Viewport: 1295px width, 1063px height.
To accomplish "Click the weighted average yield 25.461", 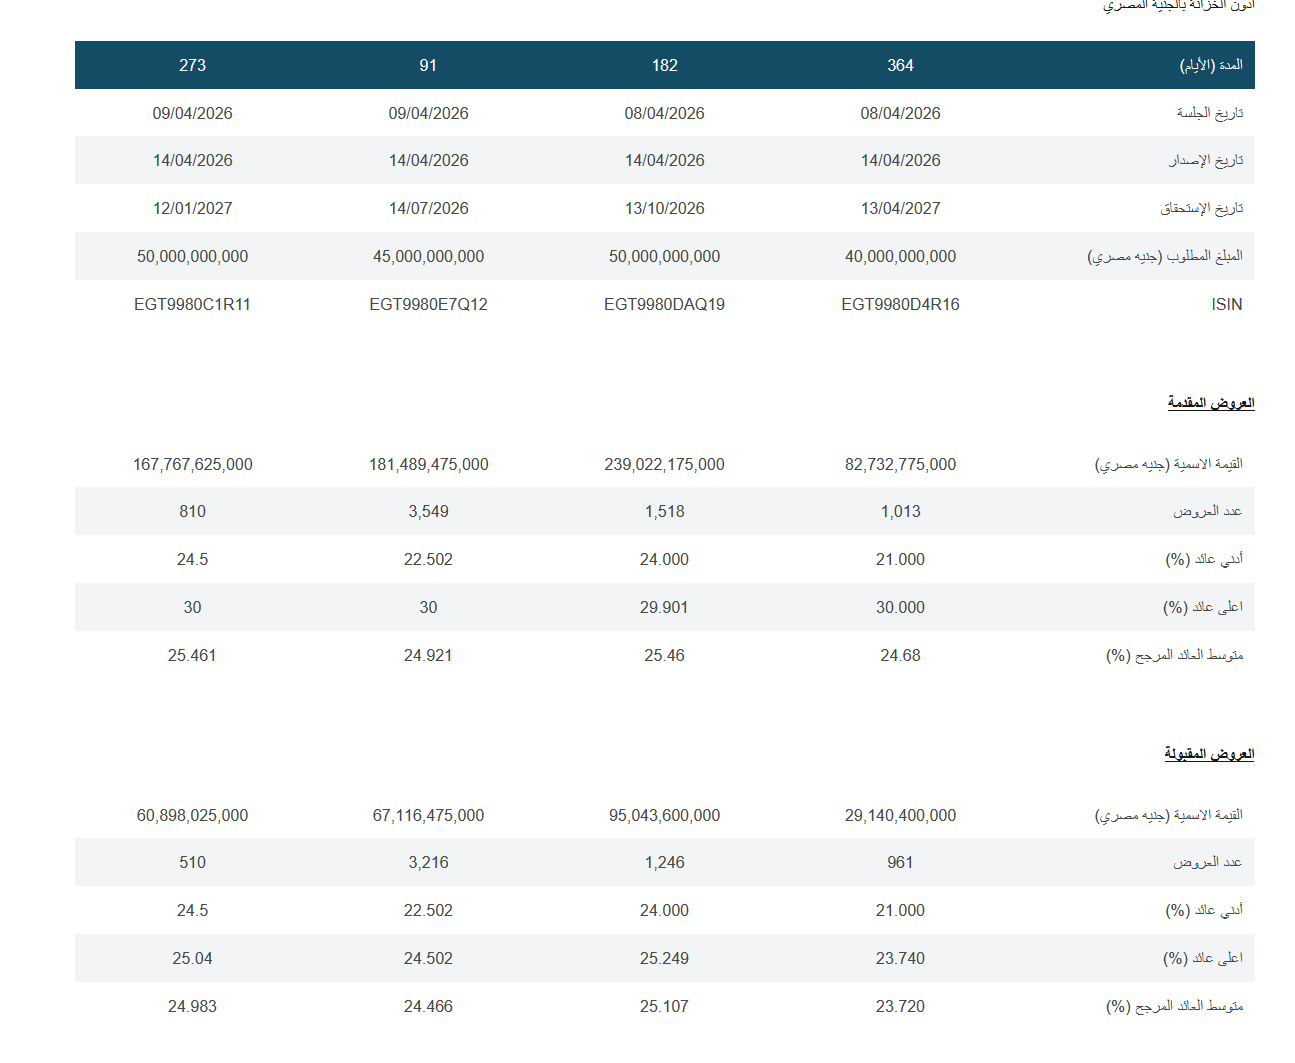I will coord(192,655).
